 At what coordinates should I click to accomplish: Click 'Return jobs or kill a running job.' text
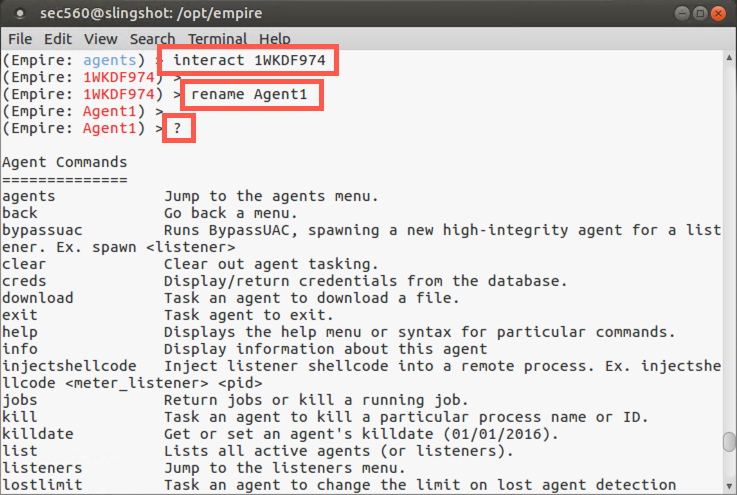coord(316,401)
